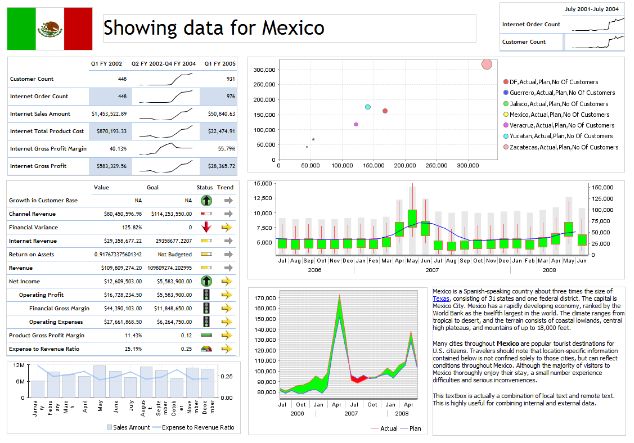Click the gray trend arrow in the Revenue row
This screenshot has width=634, height=443.
228,268
